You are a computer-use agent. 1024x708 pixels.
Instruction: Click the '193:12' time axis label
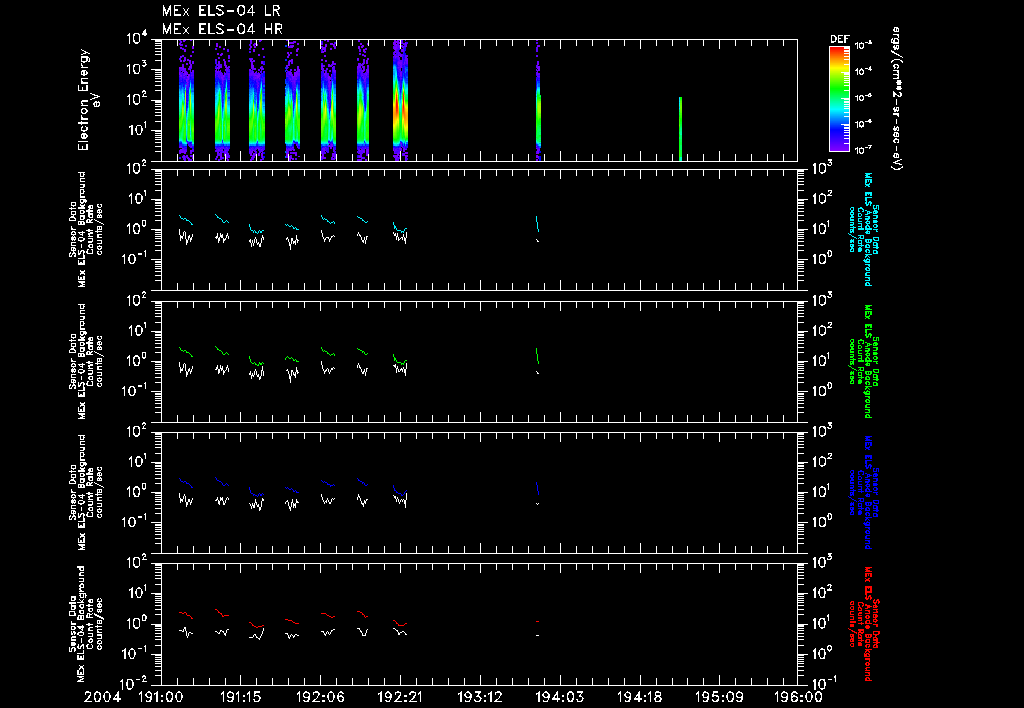pyautogui.click(x=479, y=697)
